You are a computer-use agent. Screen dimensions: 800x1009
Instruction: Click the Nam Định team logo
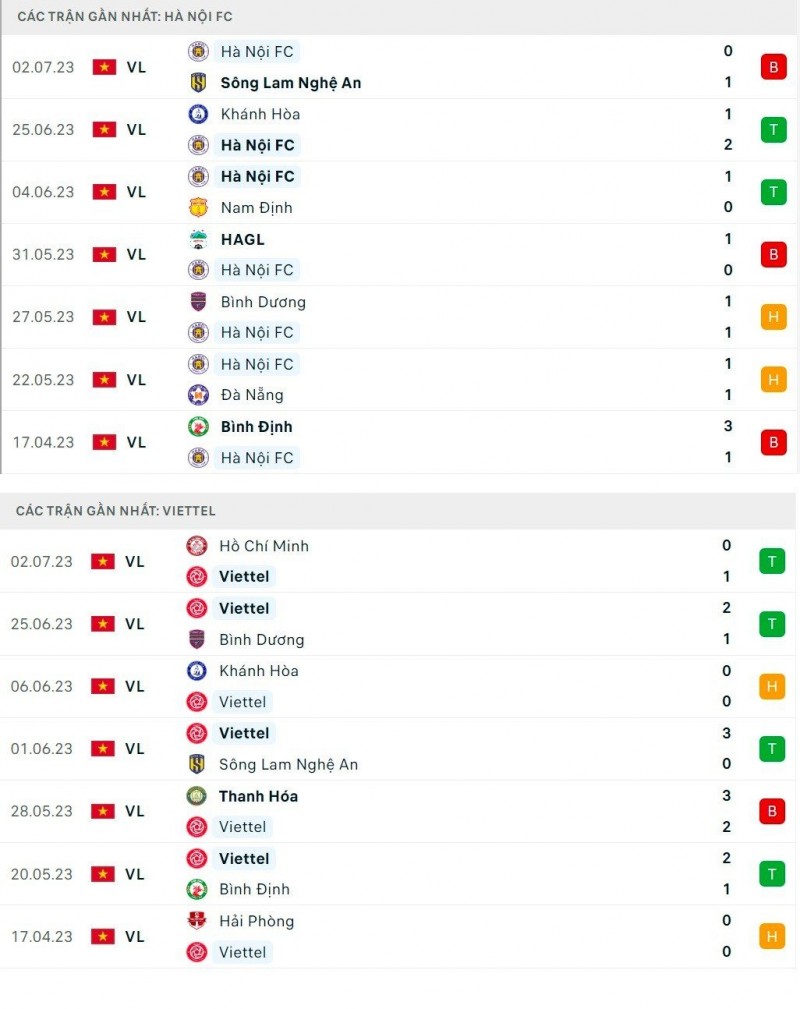[198, 208]
